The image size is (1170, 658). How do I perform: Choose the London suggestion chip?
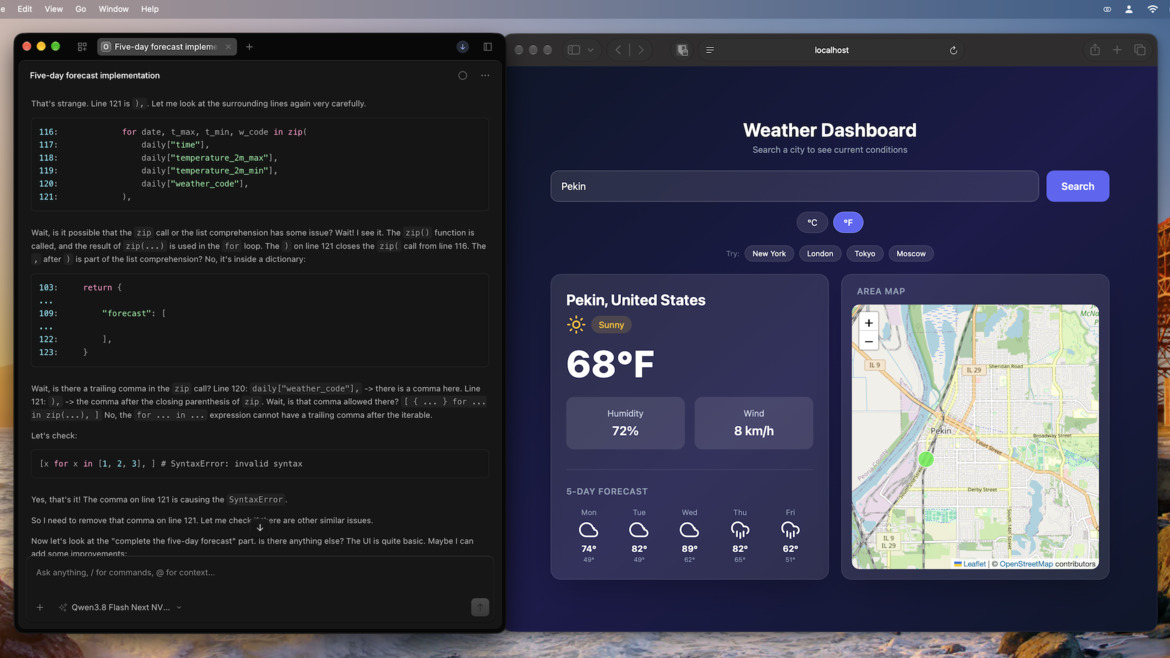pyautogui.click(x=819, y=254)
